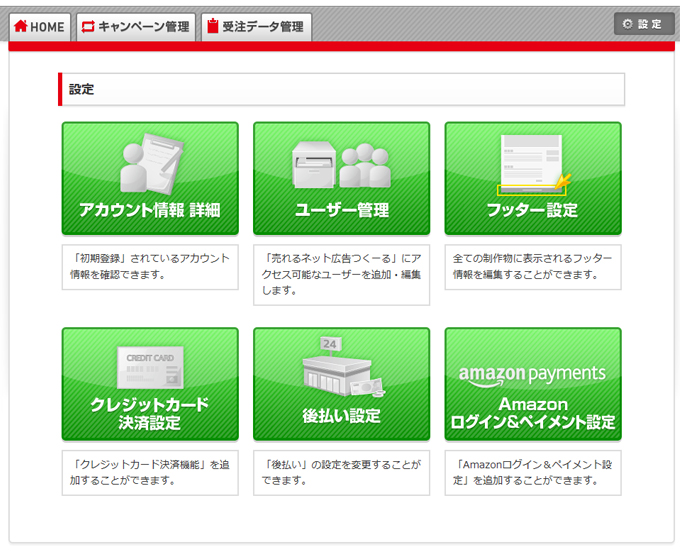680x551 pixels.
Task: Open アカウント情報 詳細 label
Action: click(150, 210)
